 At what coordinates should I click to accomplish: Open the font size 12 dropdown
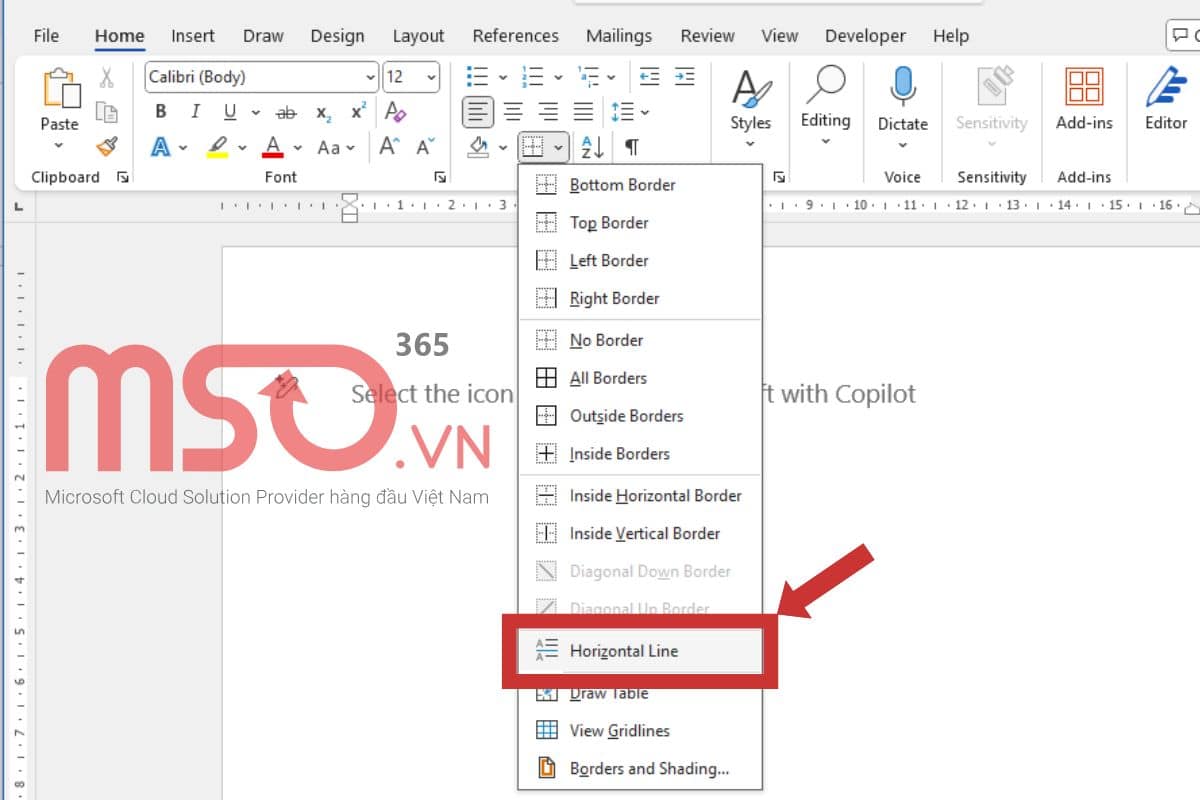(x=431, y=77)
